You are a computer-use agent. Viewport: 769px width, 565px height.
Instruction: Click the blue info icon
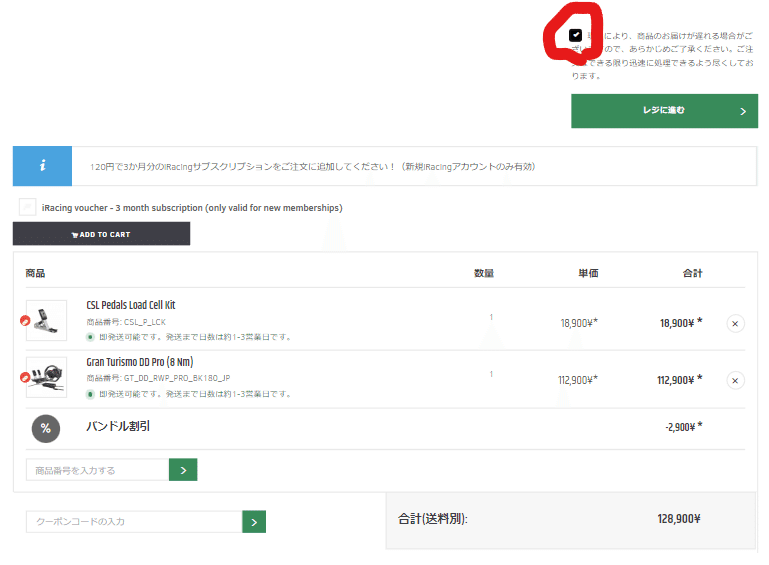(x=43, y=166)
